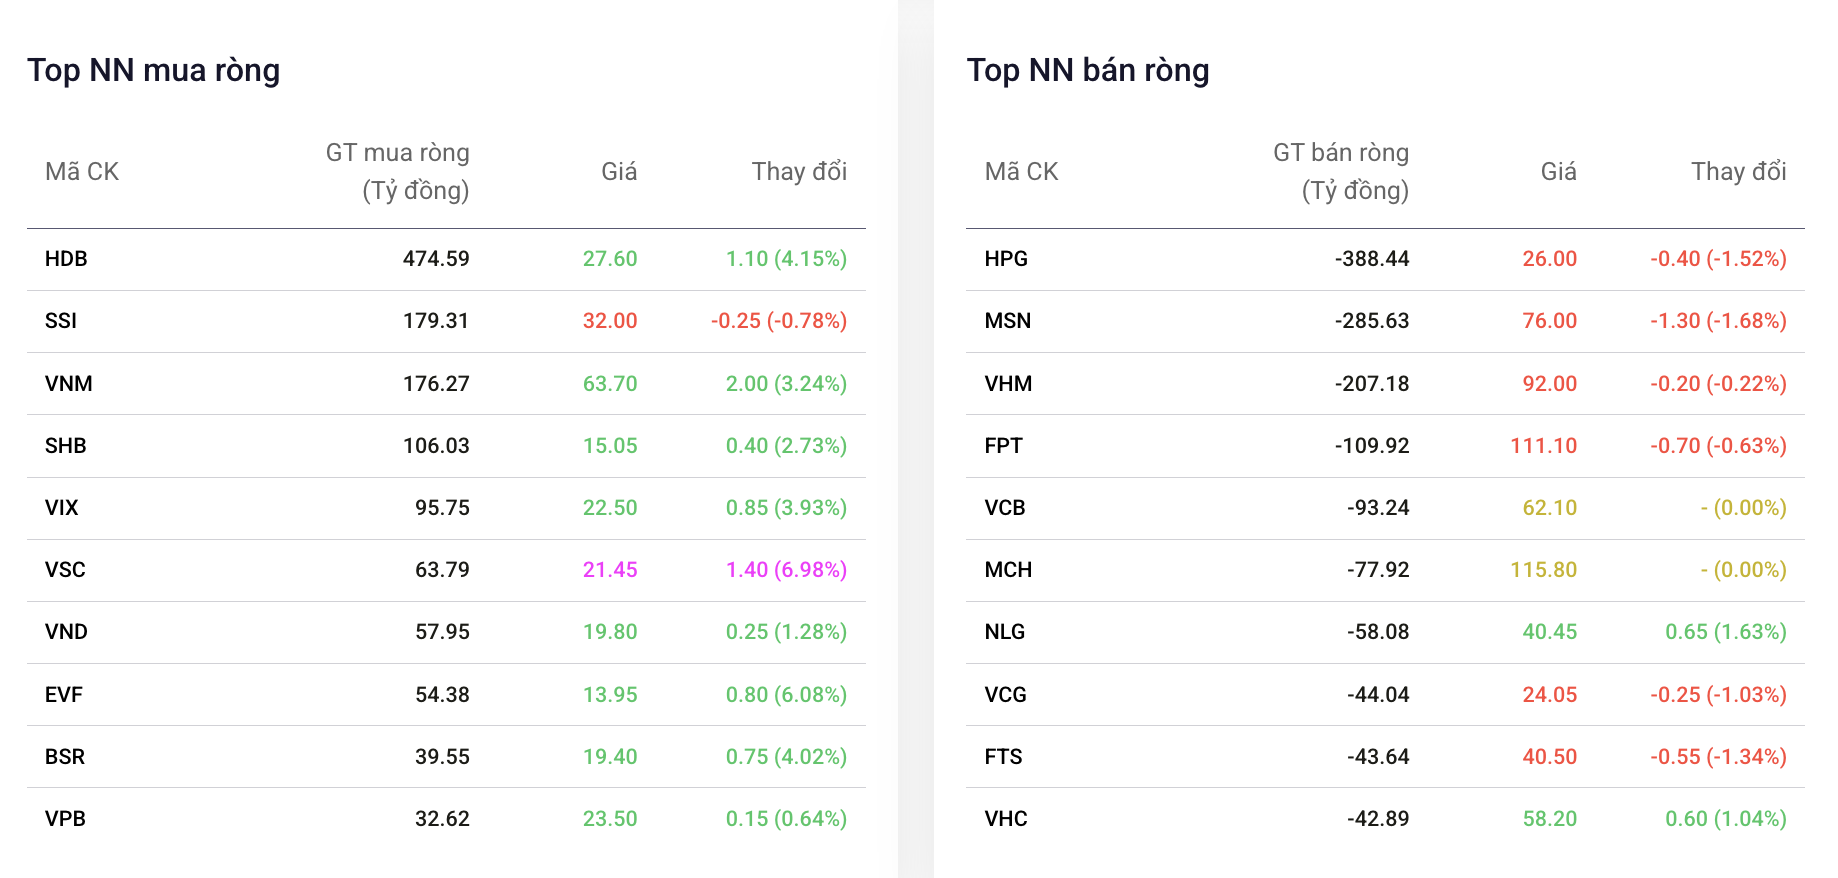Open FTS stock code
Screen dimensions: 1838x878
pyautogui.click(x=1004, y=757)
